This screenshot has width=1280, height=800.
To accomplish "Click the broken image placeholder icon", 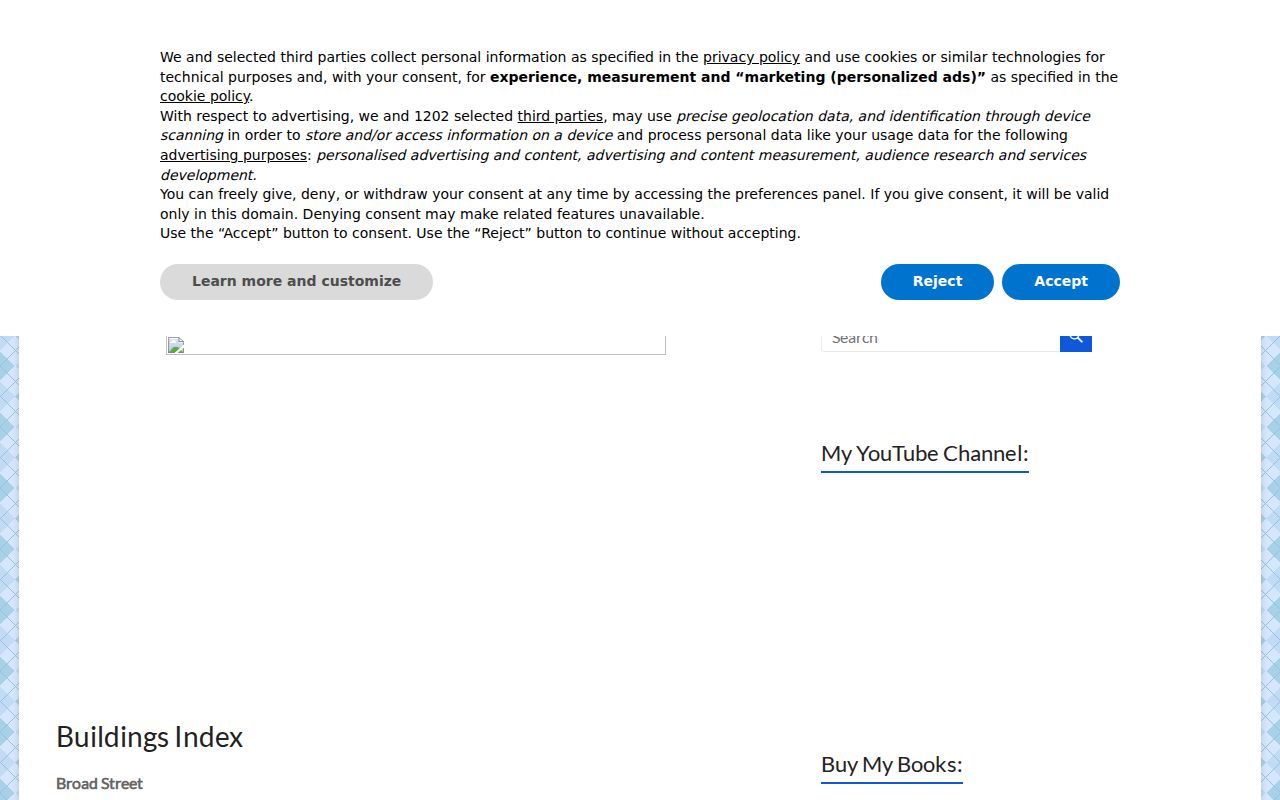I will (175, 346).
